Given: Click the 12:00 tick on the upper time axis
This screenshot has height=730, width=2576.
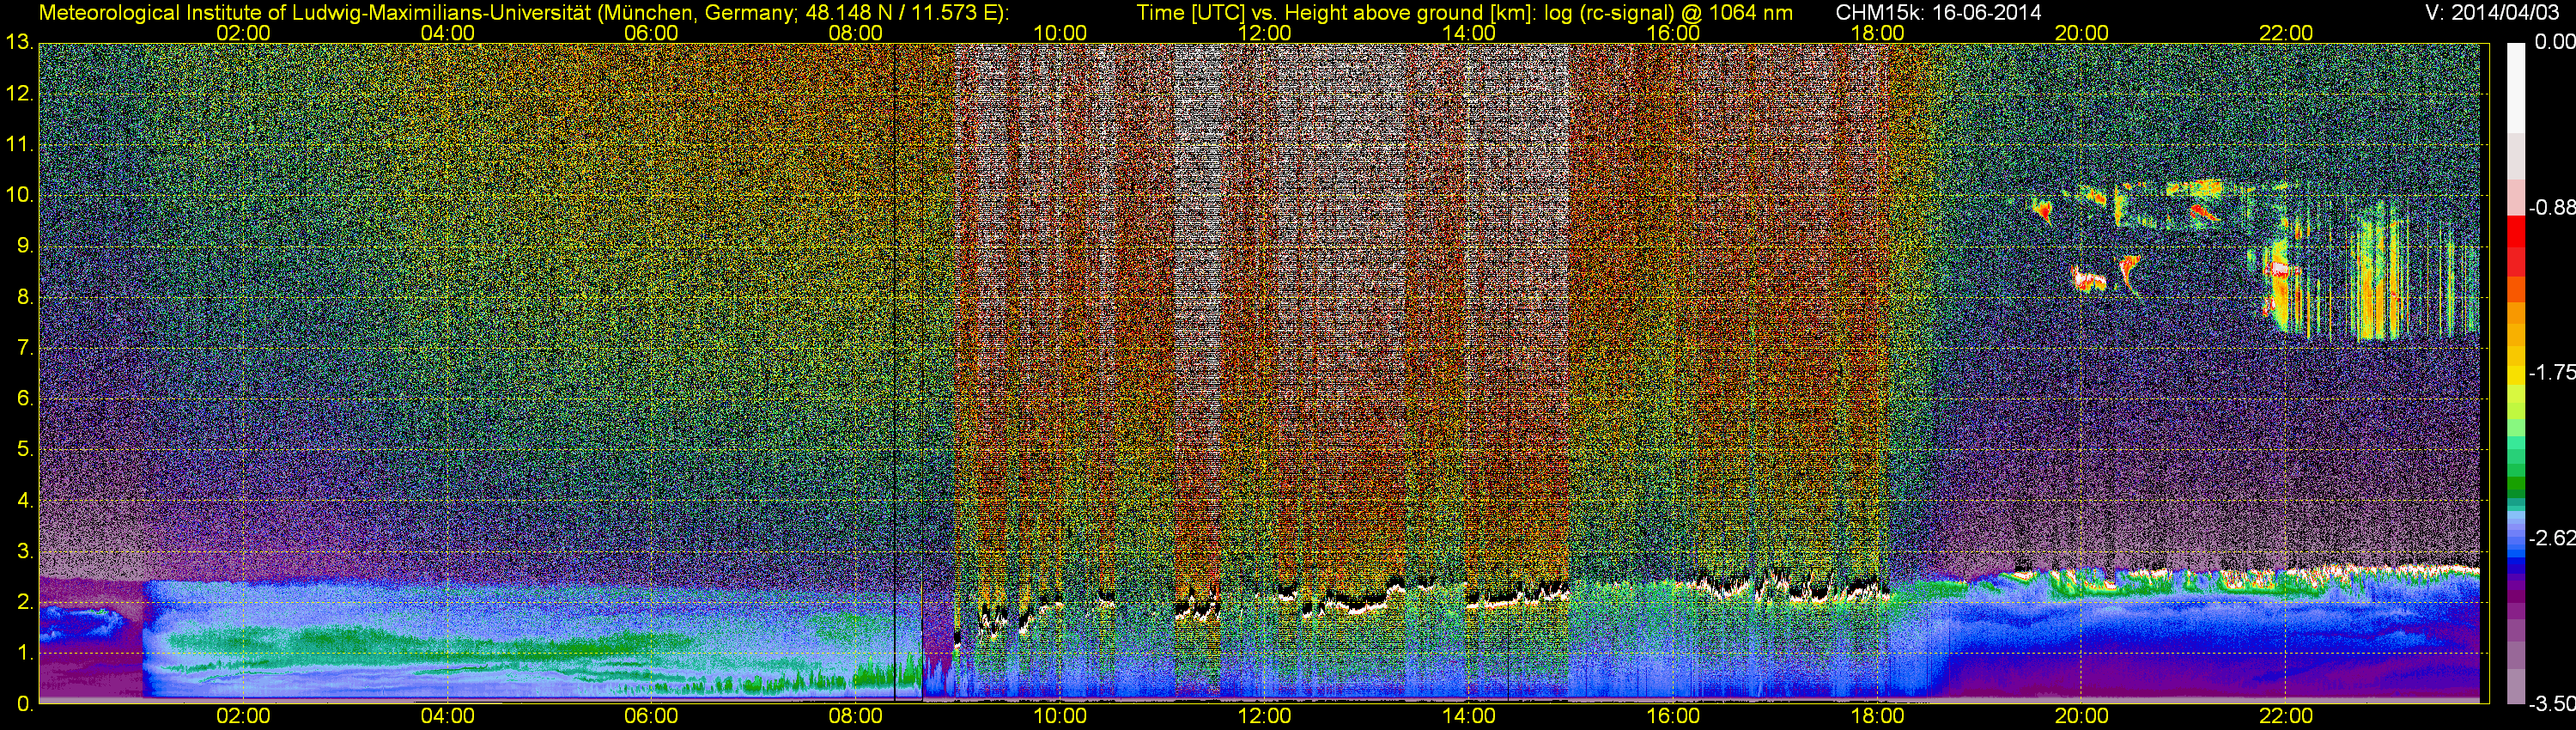Looking at the screenshot, I should pyautogui.click(x=1264, y=32).
